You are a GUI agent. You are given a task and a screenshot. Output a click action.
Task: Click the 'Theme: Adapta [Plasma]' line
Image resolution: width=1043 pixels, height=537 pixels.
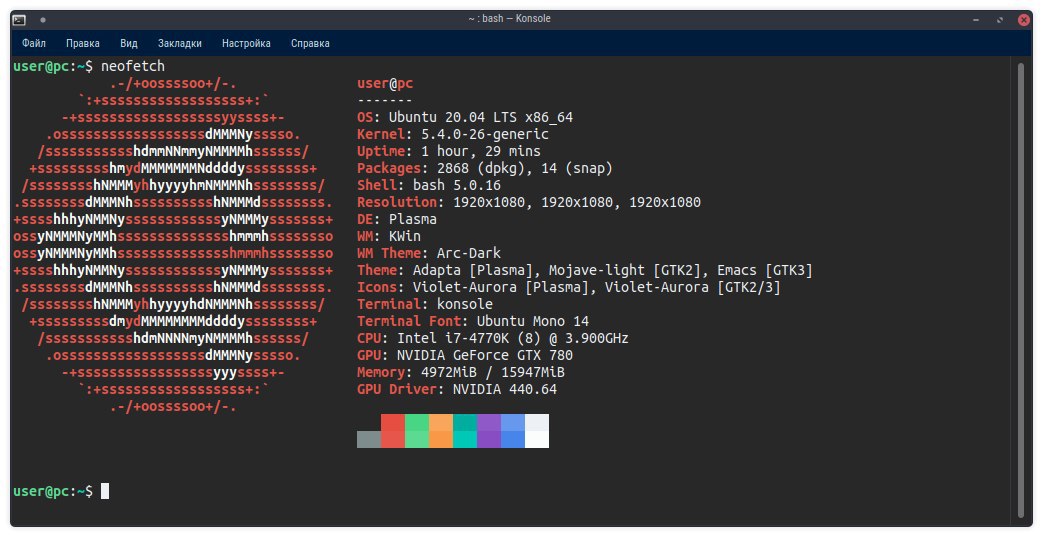coord(585,270)
